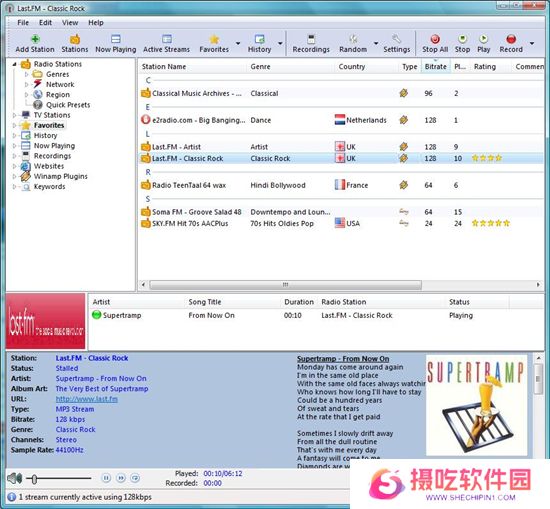Open the dropdown arrow next to Random

coord(376,43)
